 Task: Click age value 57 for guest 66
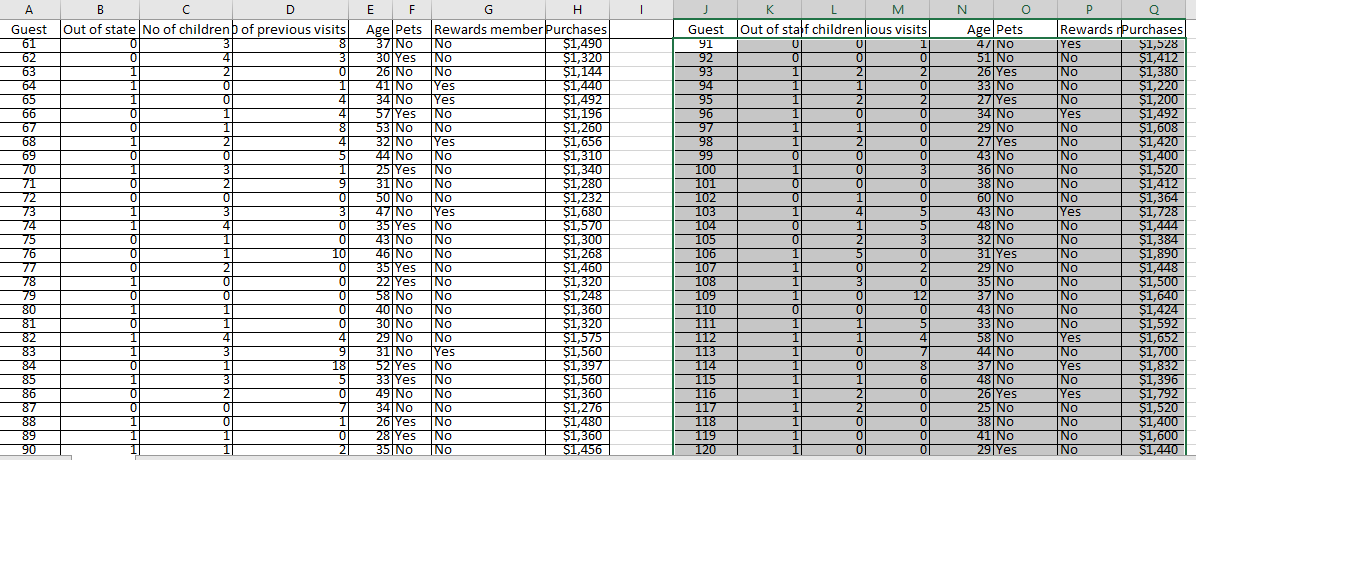370,114
